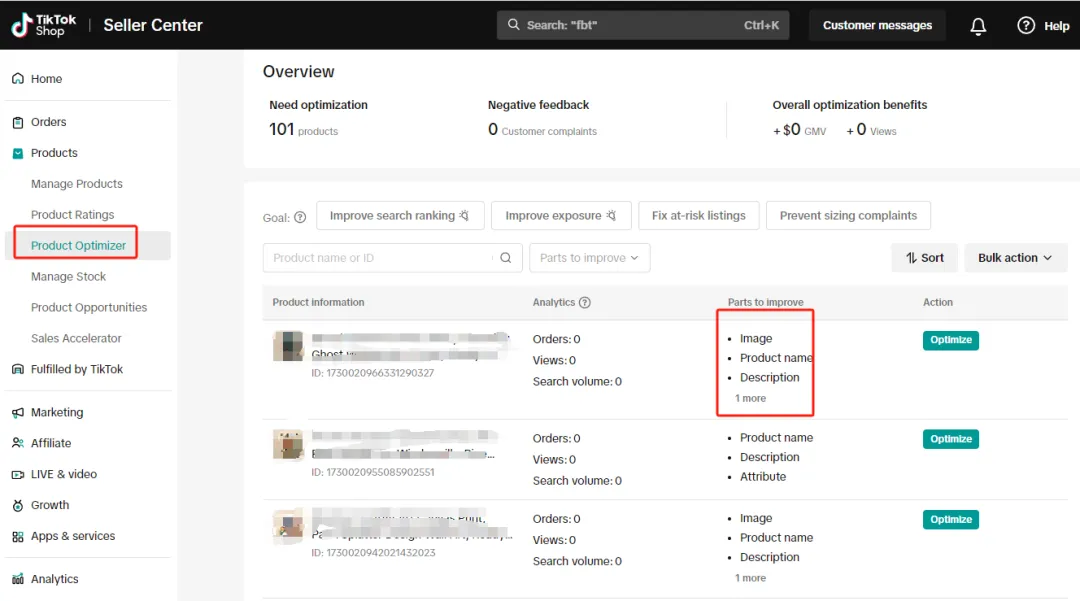The height and width of the screenshot is (601, 1080).
Task: Optimize product ID 1730020966331290327
Action: click(951, 340)
